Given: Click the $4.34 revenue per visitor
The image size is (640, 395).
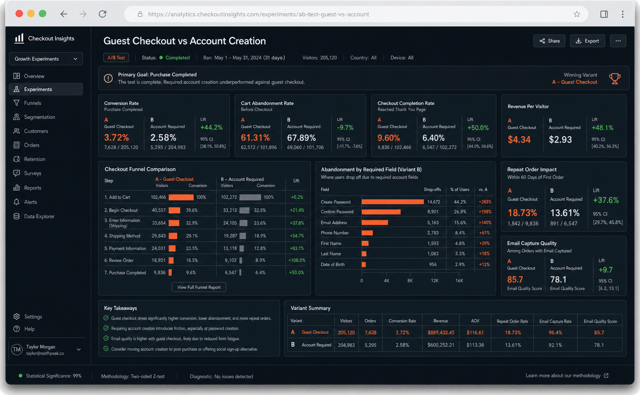Looking at the screenshot, I should [x=519, y=140].
